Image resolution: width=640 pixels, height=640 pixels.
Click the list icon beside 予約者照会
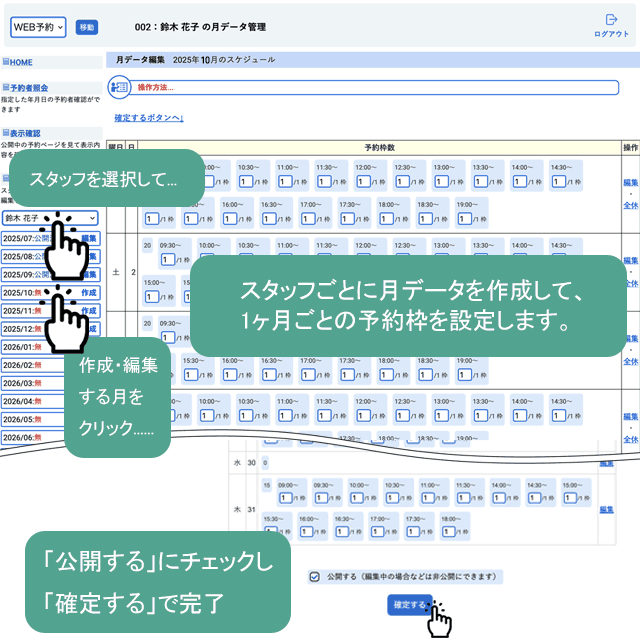click(x=6, y=87)
